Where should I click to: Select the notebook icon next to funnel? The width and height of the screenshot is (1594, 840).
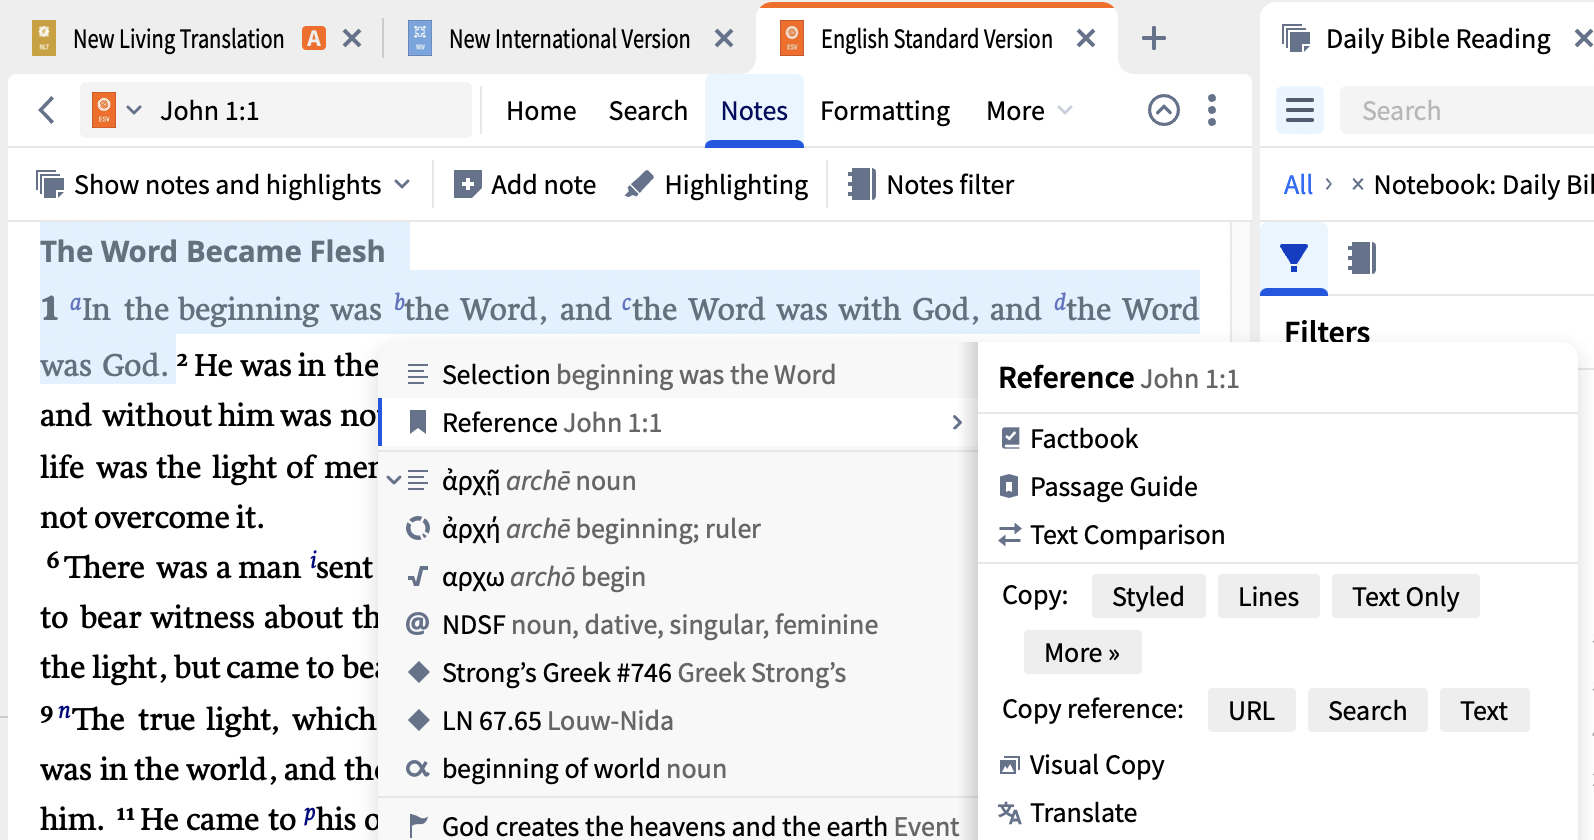tap(1362, 258)
